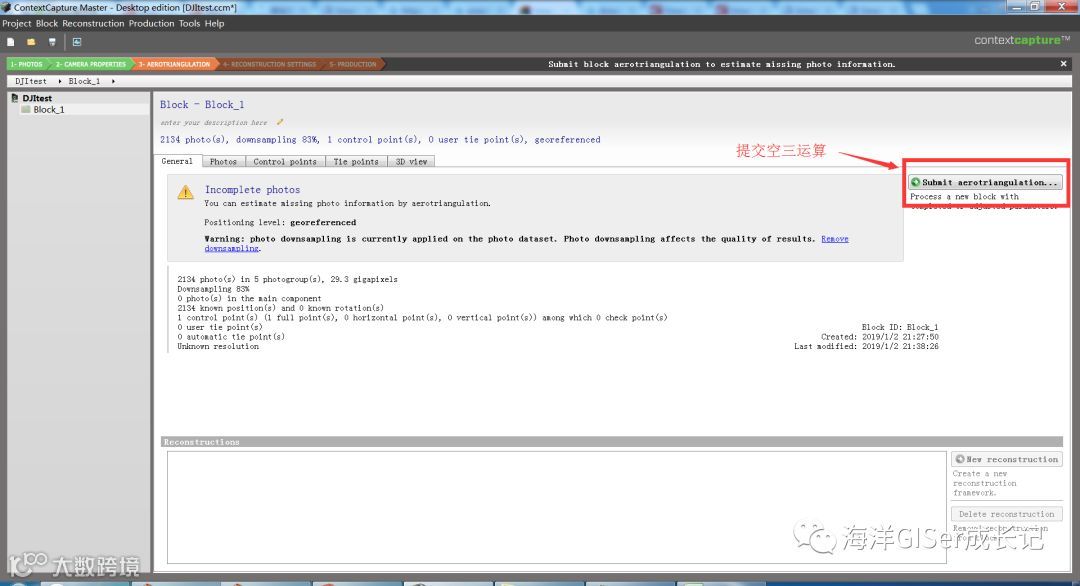Click 'Created: 2019/1/2 21:27:50' text

[x=880, y=337]
